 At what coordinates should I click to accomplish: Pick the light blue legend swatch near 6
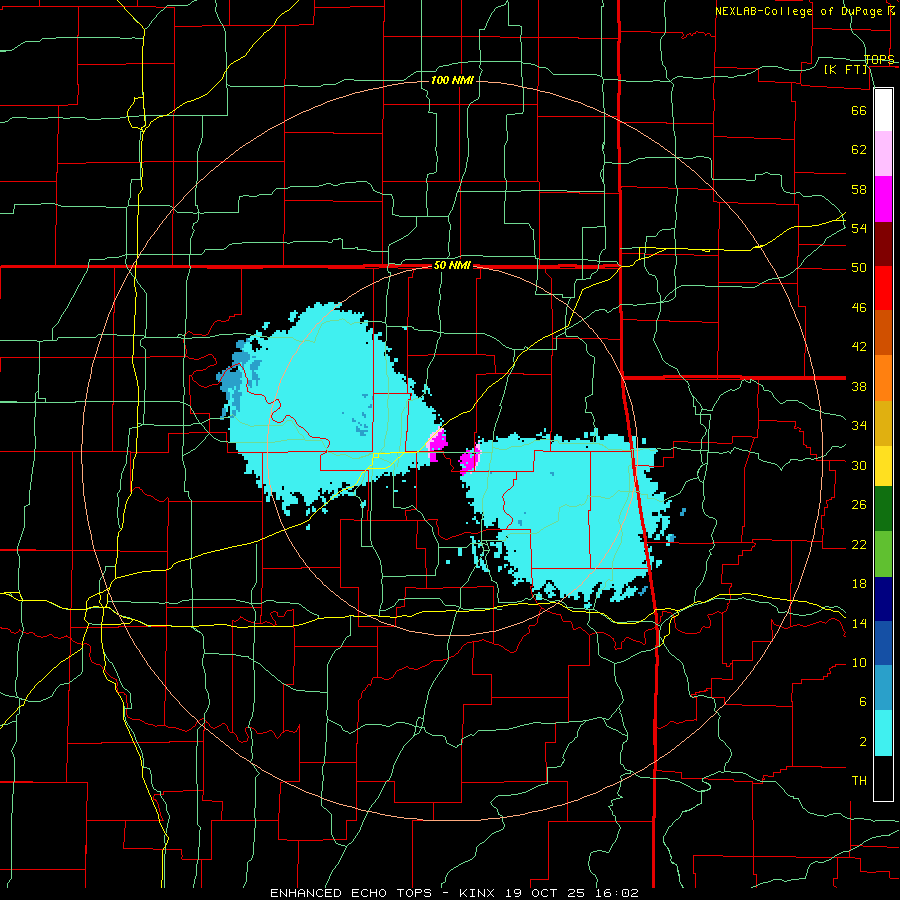[x=883, y=688]
